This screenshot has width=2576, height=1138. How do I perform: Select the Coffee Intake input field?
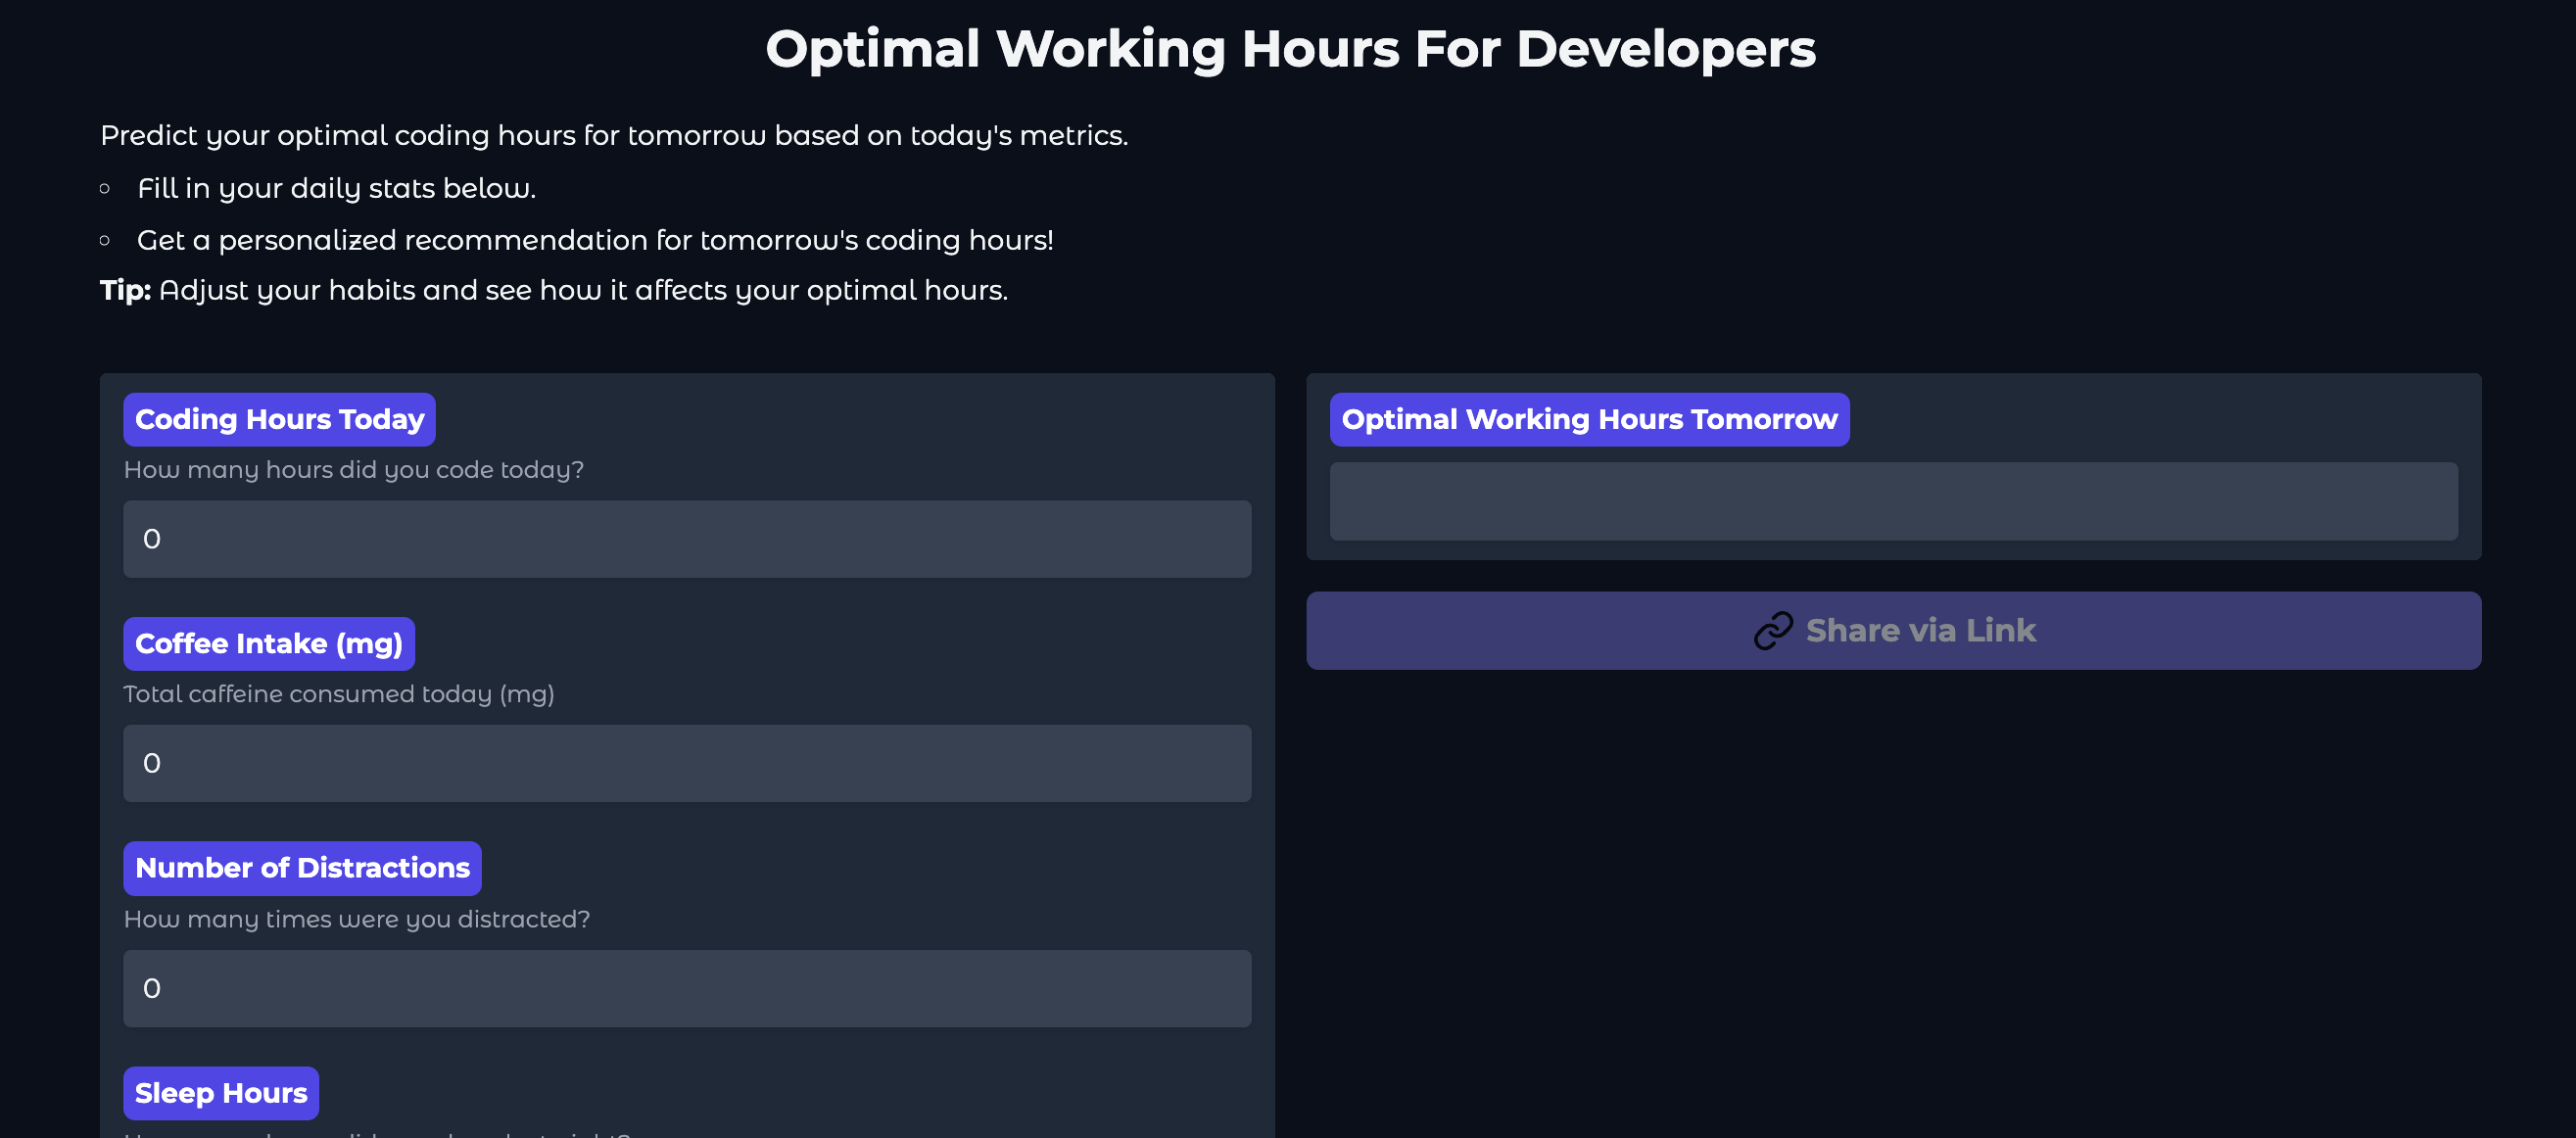686,762
